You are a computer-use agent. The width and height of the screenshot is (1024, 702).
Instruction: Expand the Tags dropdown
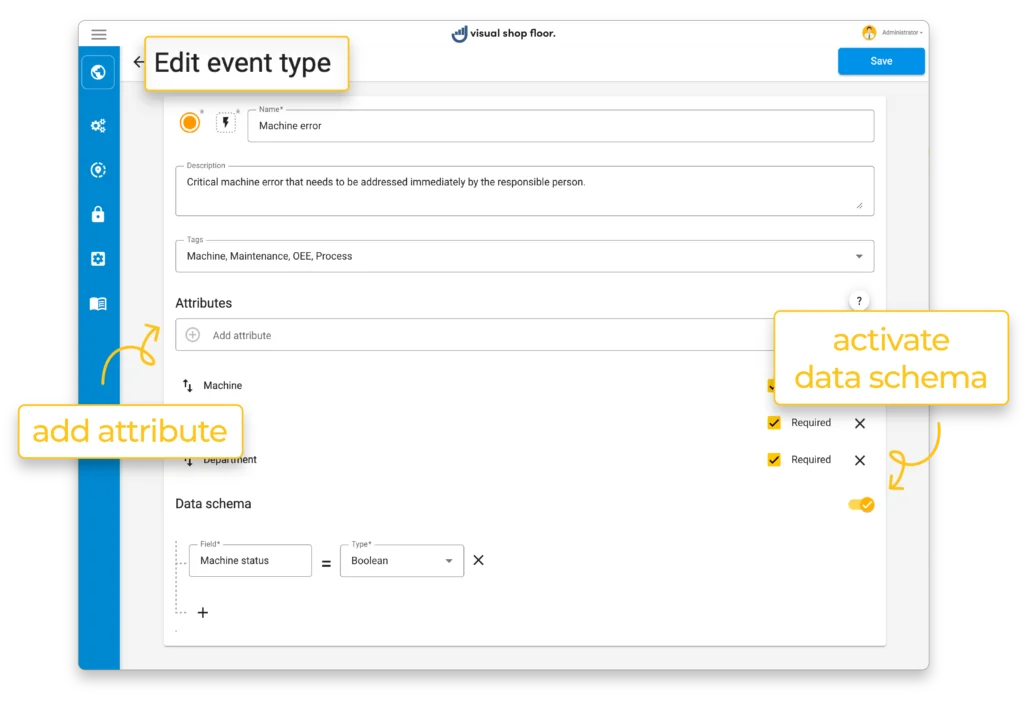pyautogui.click(x=858, y=256)
